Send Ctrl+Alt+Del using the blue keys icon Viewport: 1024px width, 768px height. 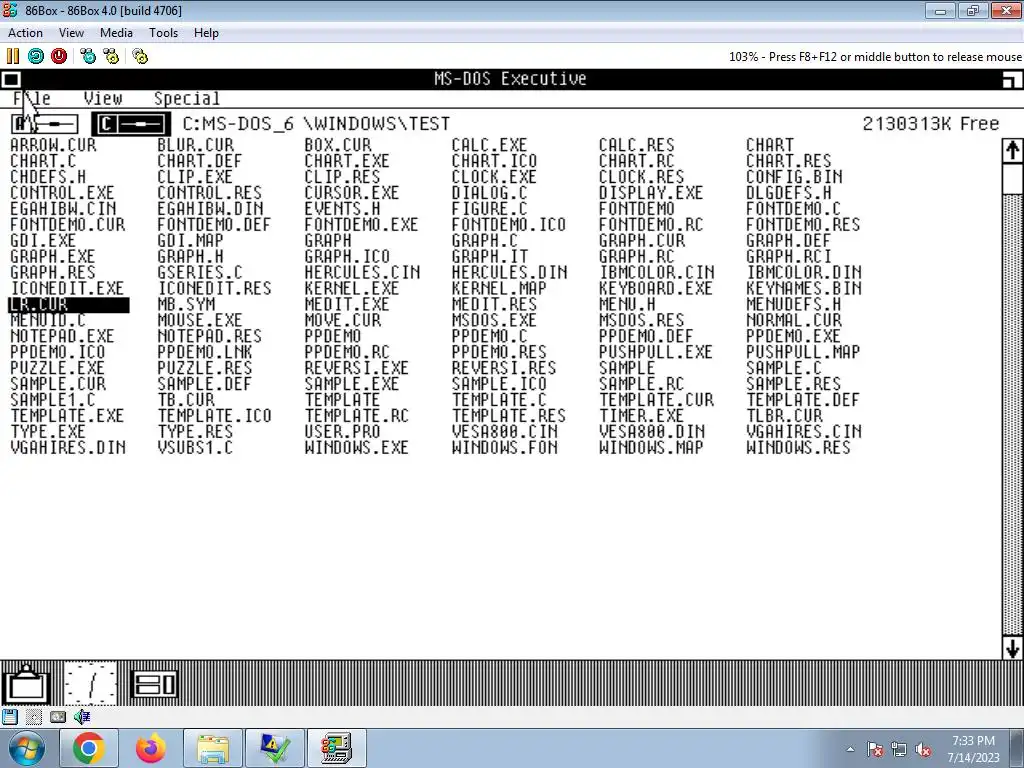[x=88, y=56]
